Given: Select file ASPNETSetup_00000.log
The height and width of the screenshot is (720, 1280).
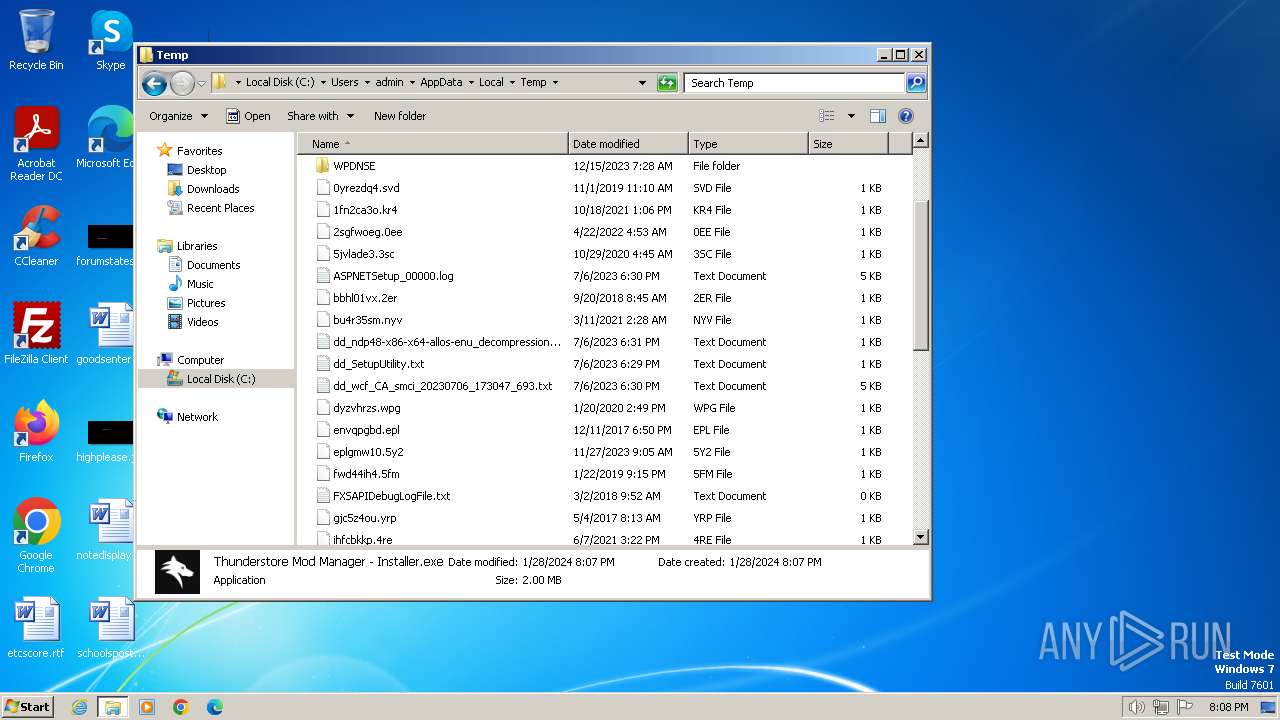Looking at the screenshot, I should [x=393, y=276].
